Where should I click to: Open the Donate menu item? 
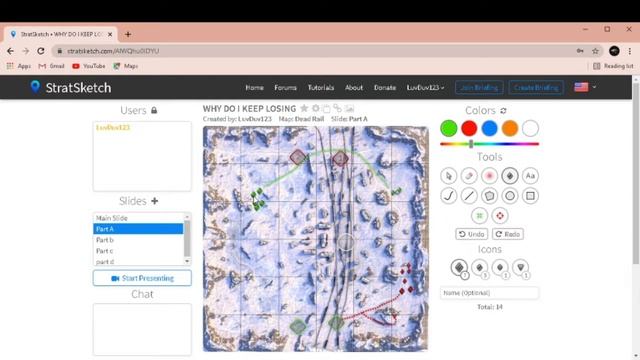(385, 87)
